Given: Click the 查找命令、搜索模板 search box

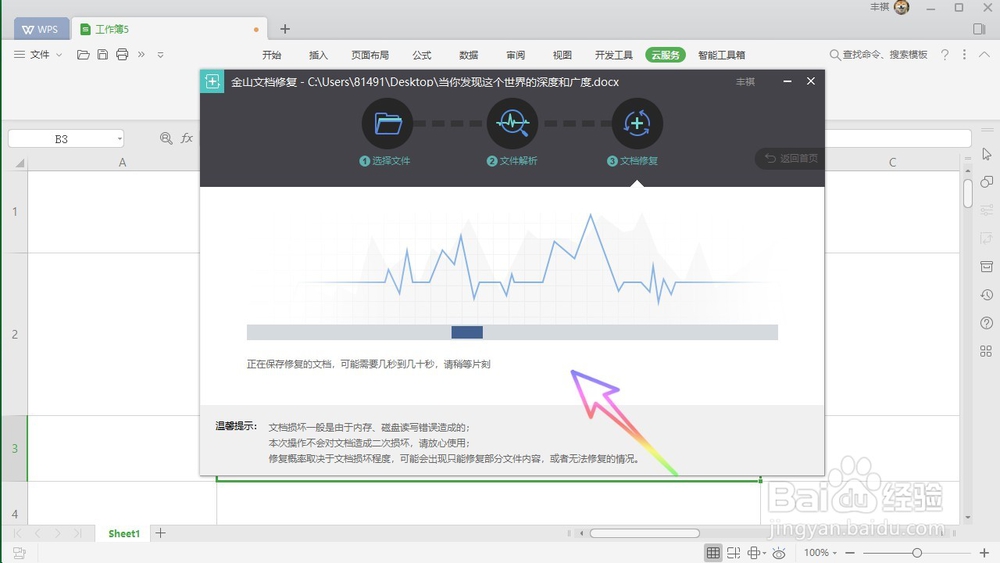Looking at the screenshot, I should [879, 55].
